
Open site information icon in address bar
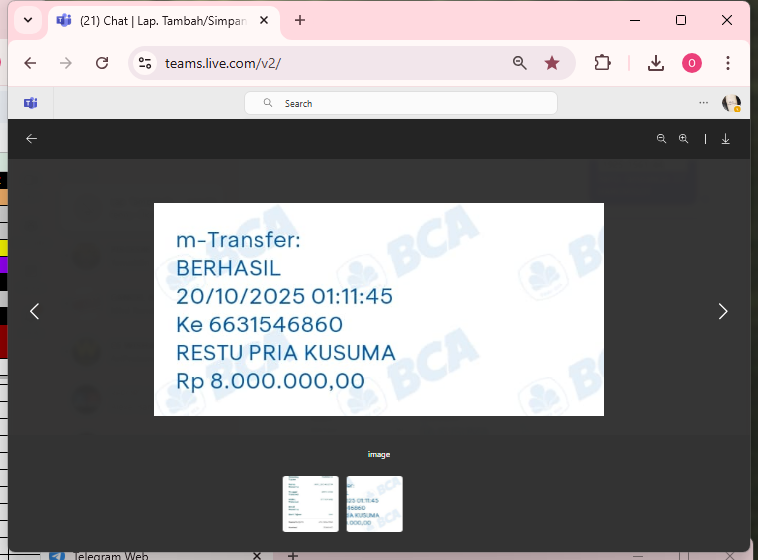[x=145, y=63]
